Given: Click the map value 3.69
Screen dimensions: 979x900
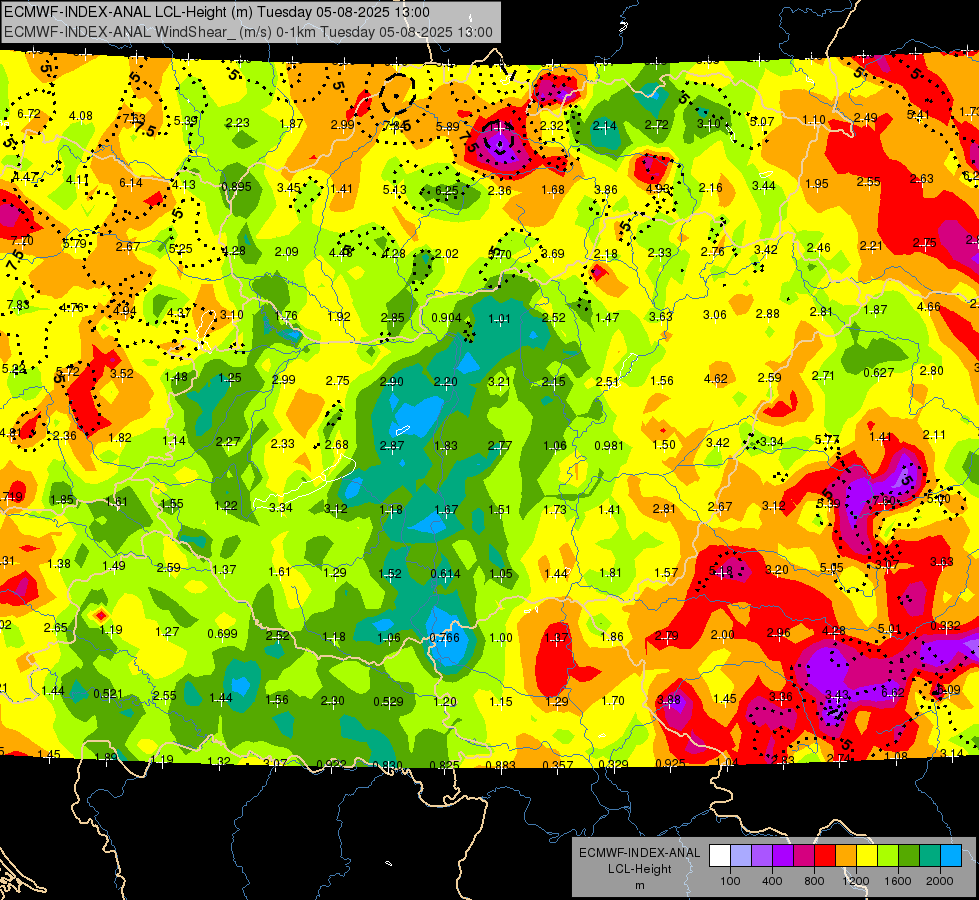Looking at the screenshot, I should click(553, 254).
